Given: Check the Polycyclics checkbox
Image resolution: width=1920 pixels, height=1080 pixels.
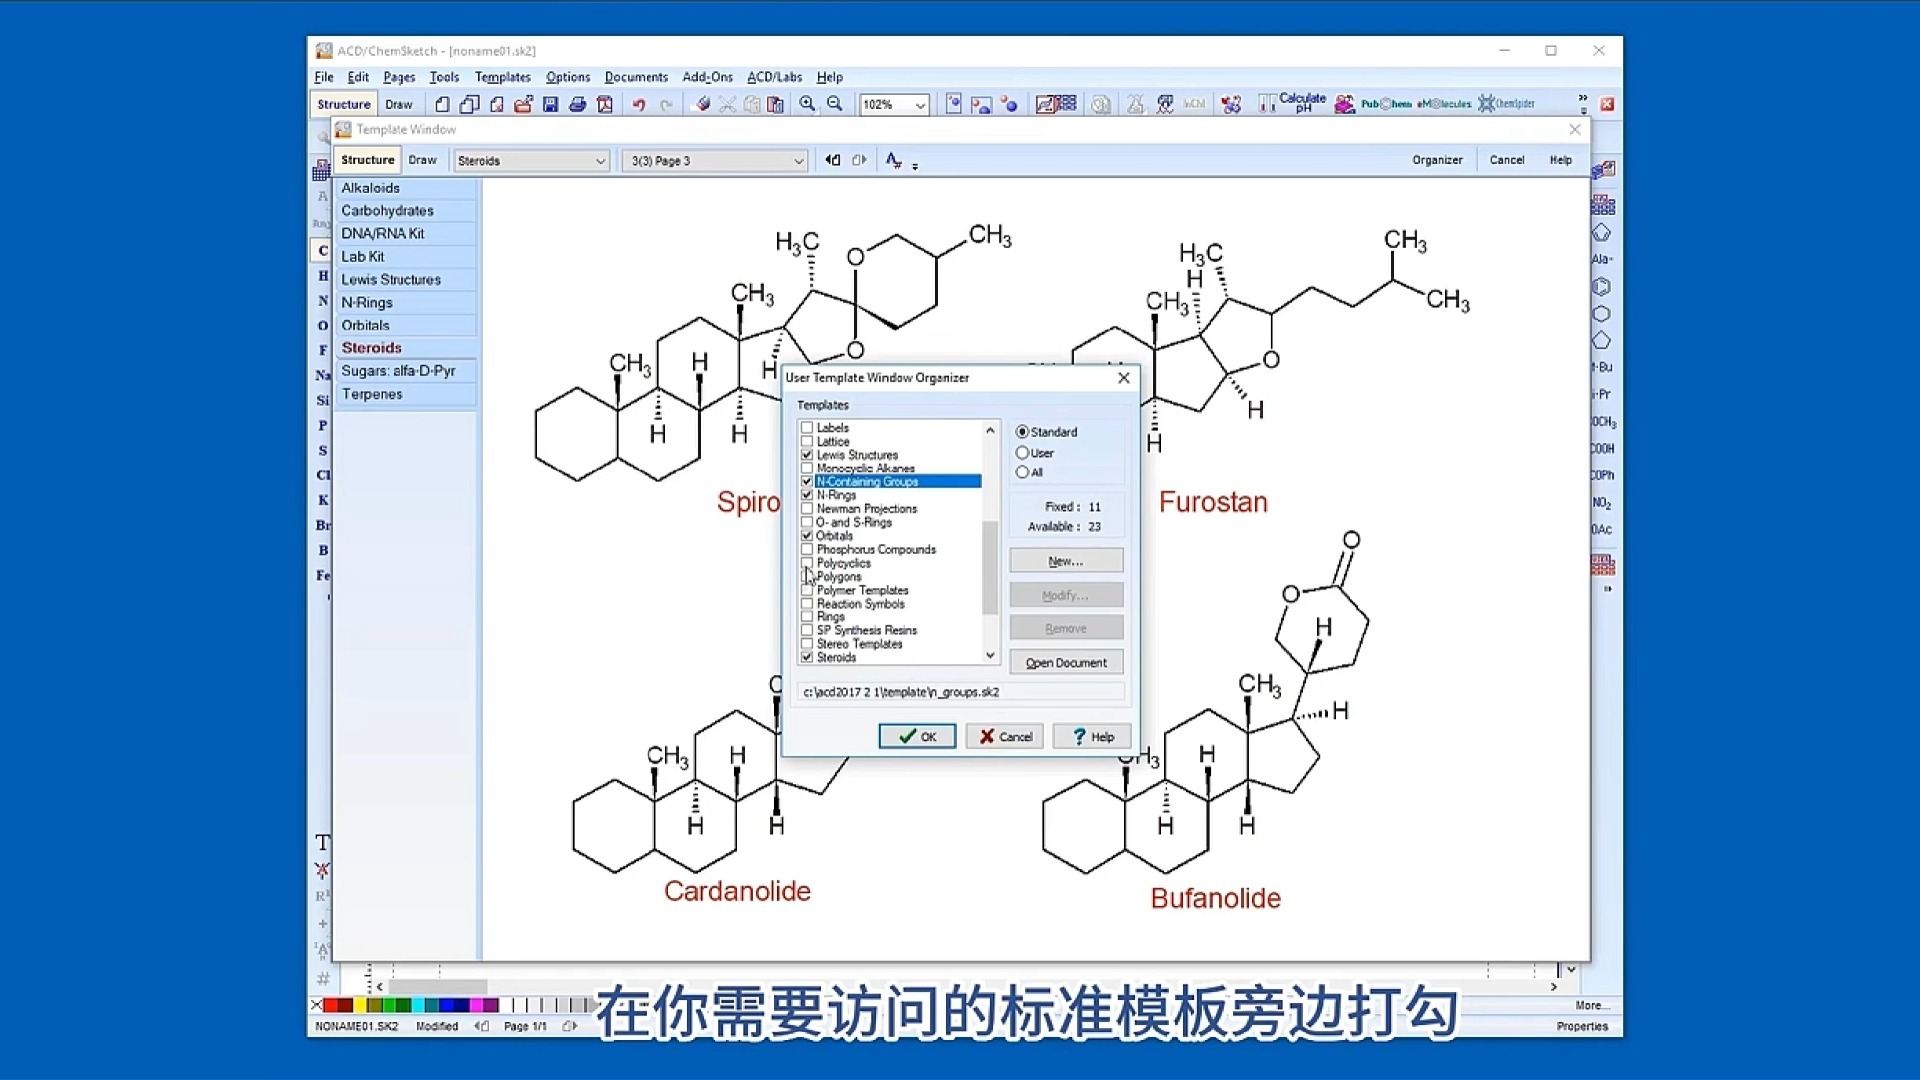Looking at the screenshot, I should click(807, 563).
